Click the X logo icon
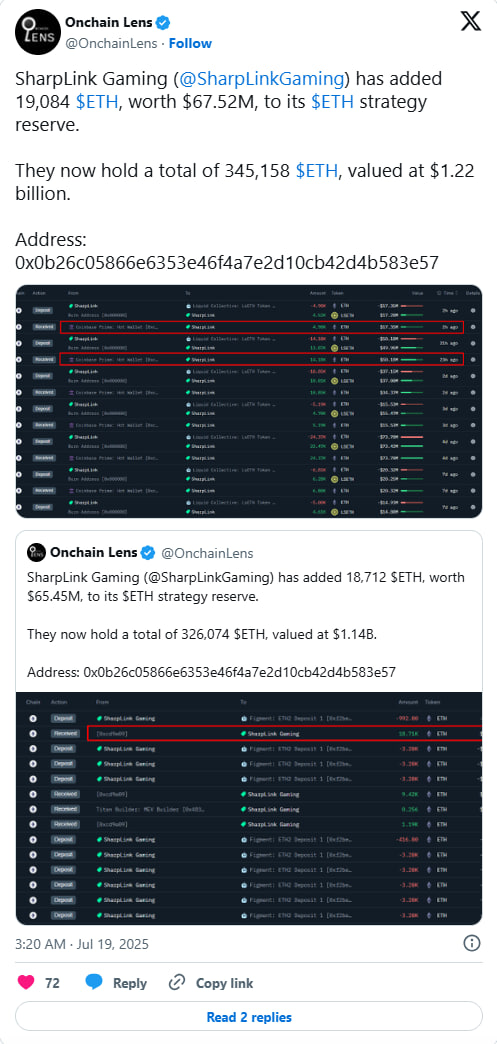Screen dimensions: 497x1044 coord(470,21)
